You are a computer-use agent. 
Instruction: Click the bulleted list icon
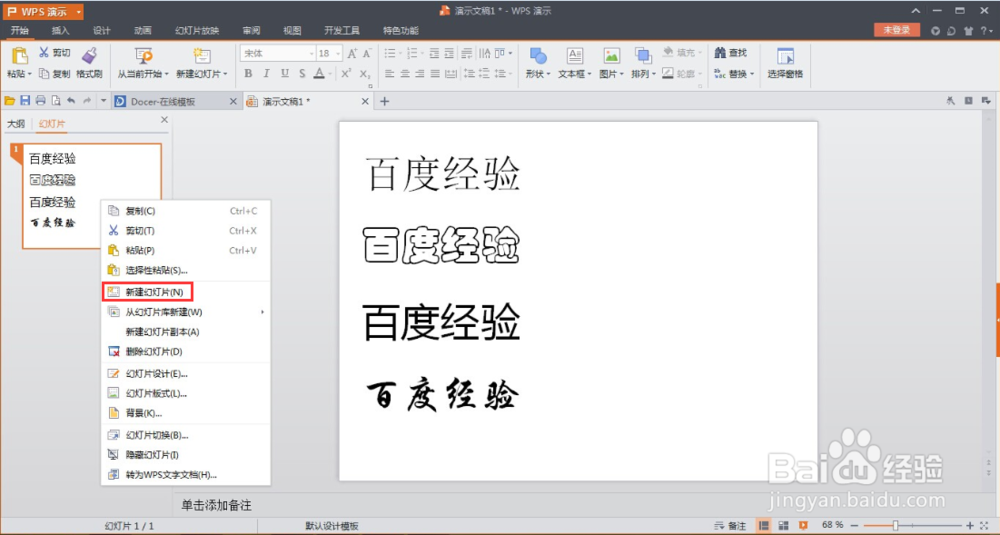390,54
